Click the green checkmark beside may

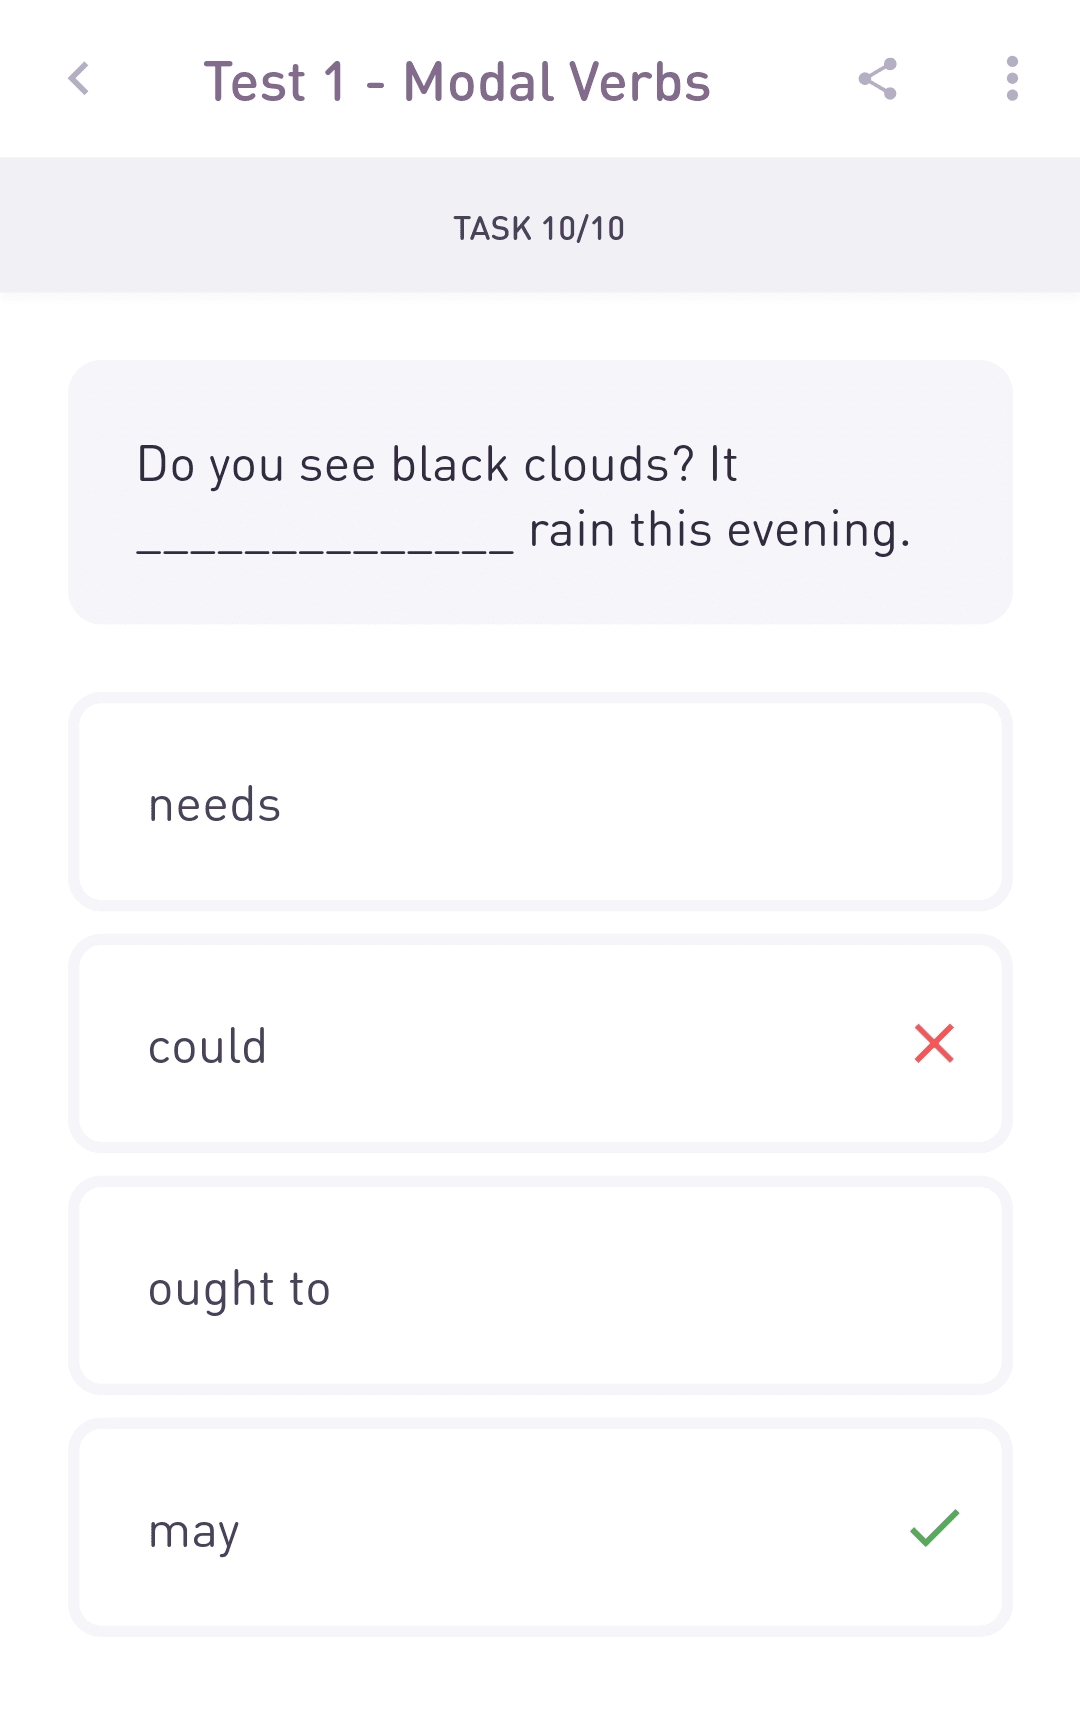pos(935,1528)
